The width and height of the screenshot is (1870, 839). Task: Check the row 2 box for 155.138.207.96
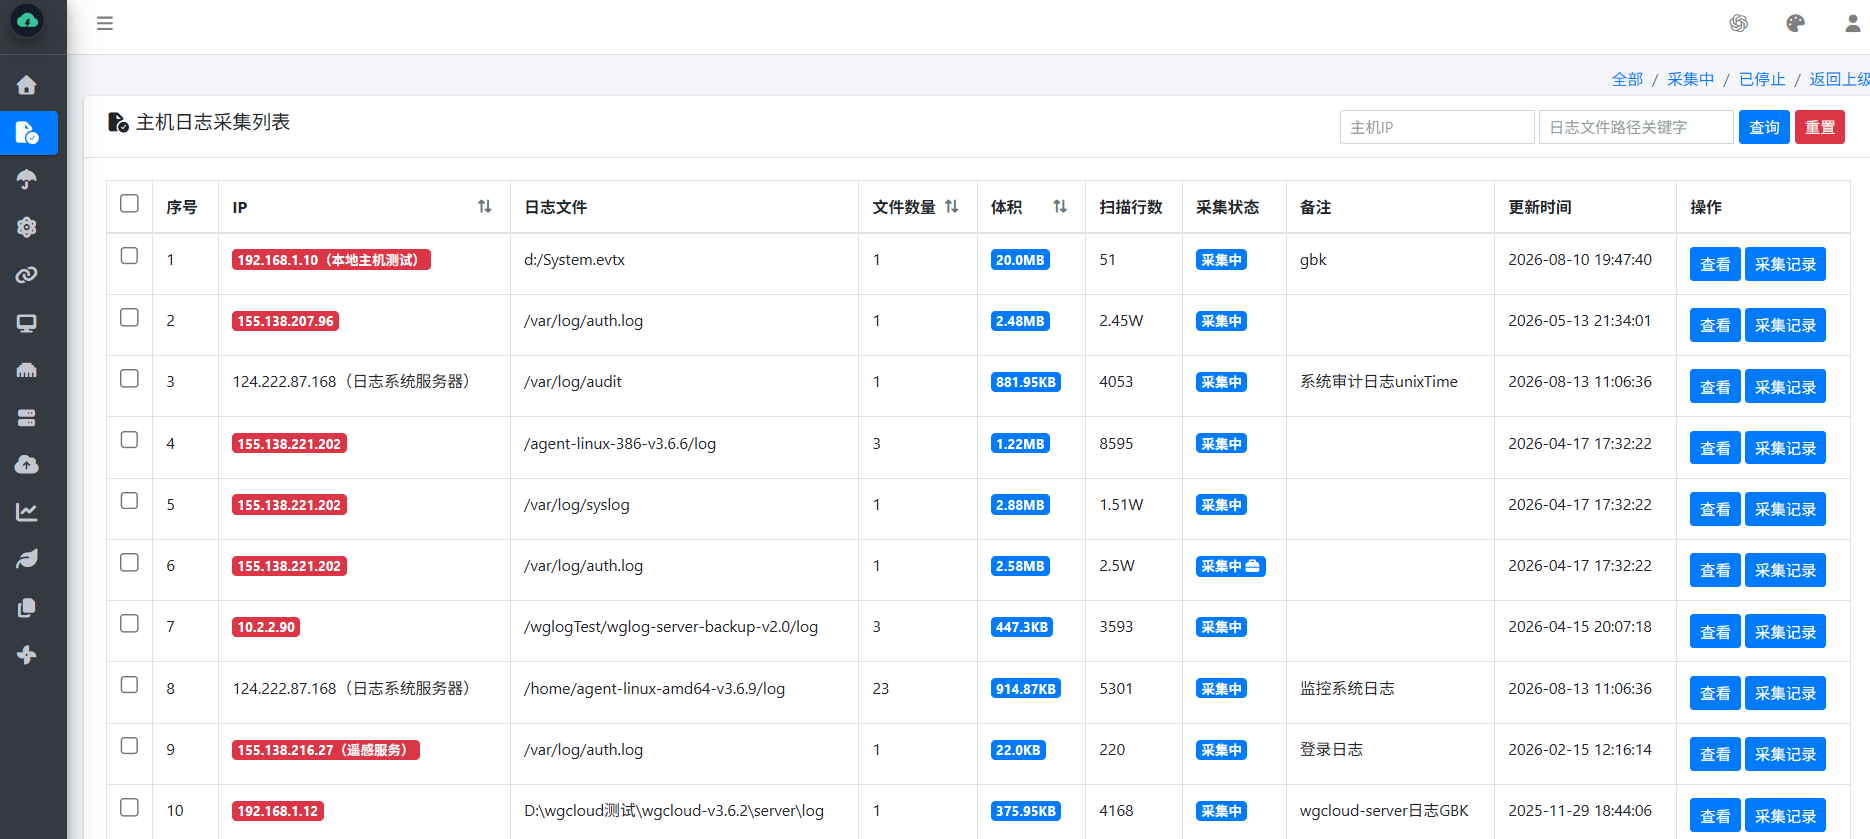(129, 317)
